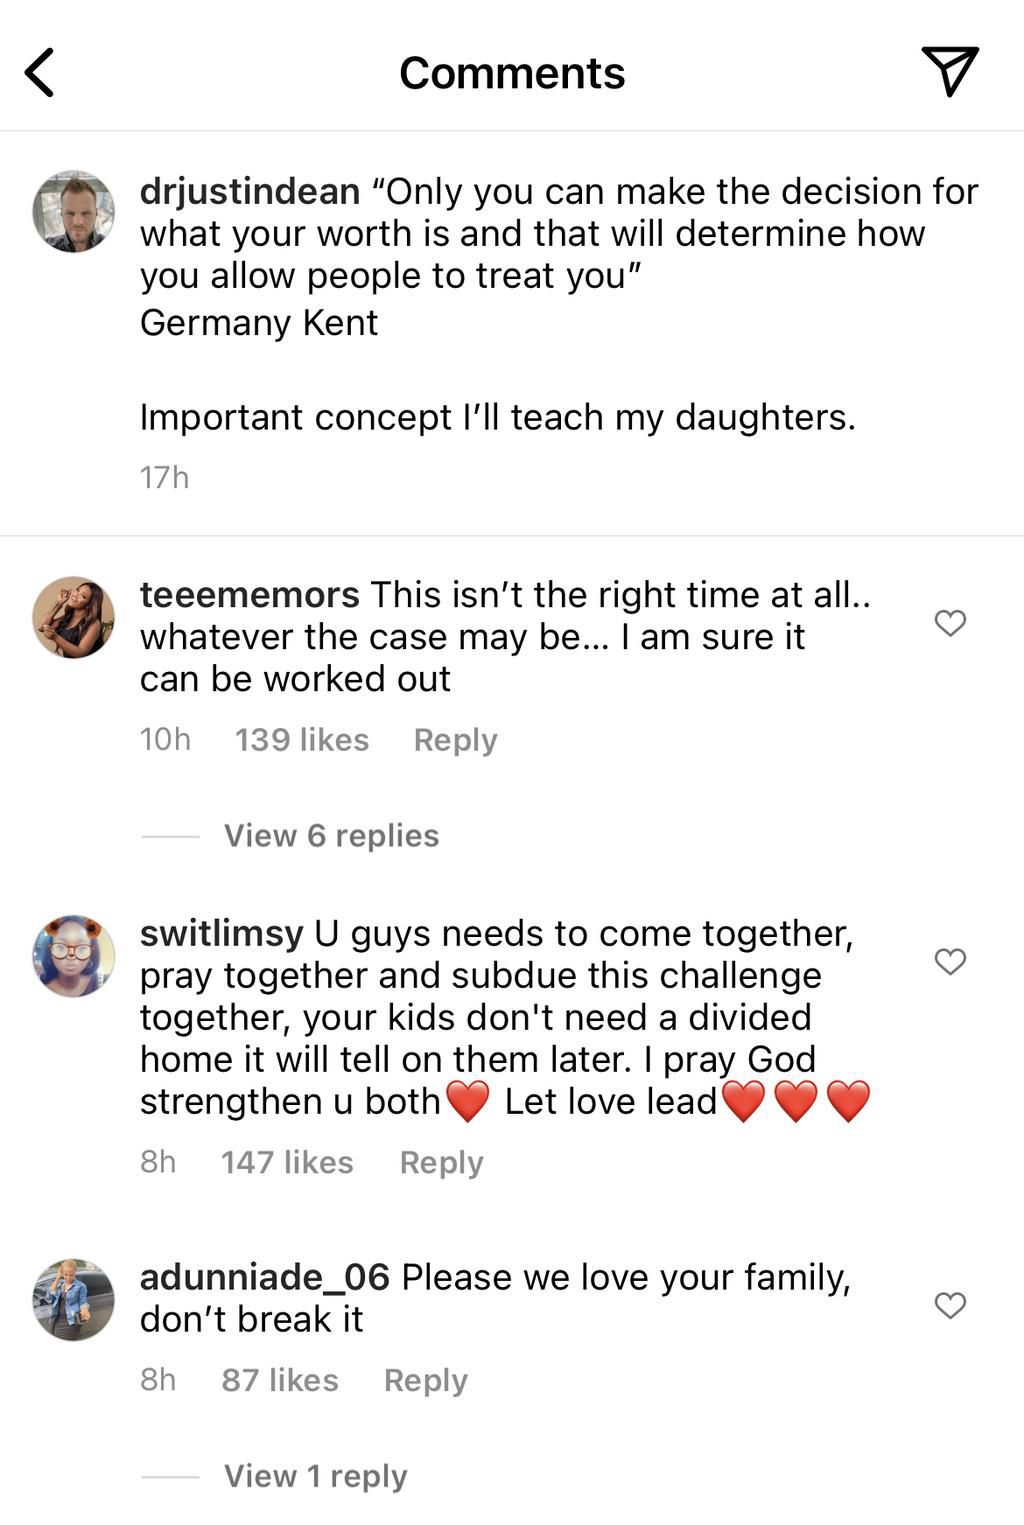This screenshot has height=1525, width=1024.
Task: Open teeememors' profile picture
Action: (72, 618)
